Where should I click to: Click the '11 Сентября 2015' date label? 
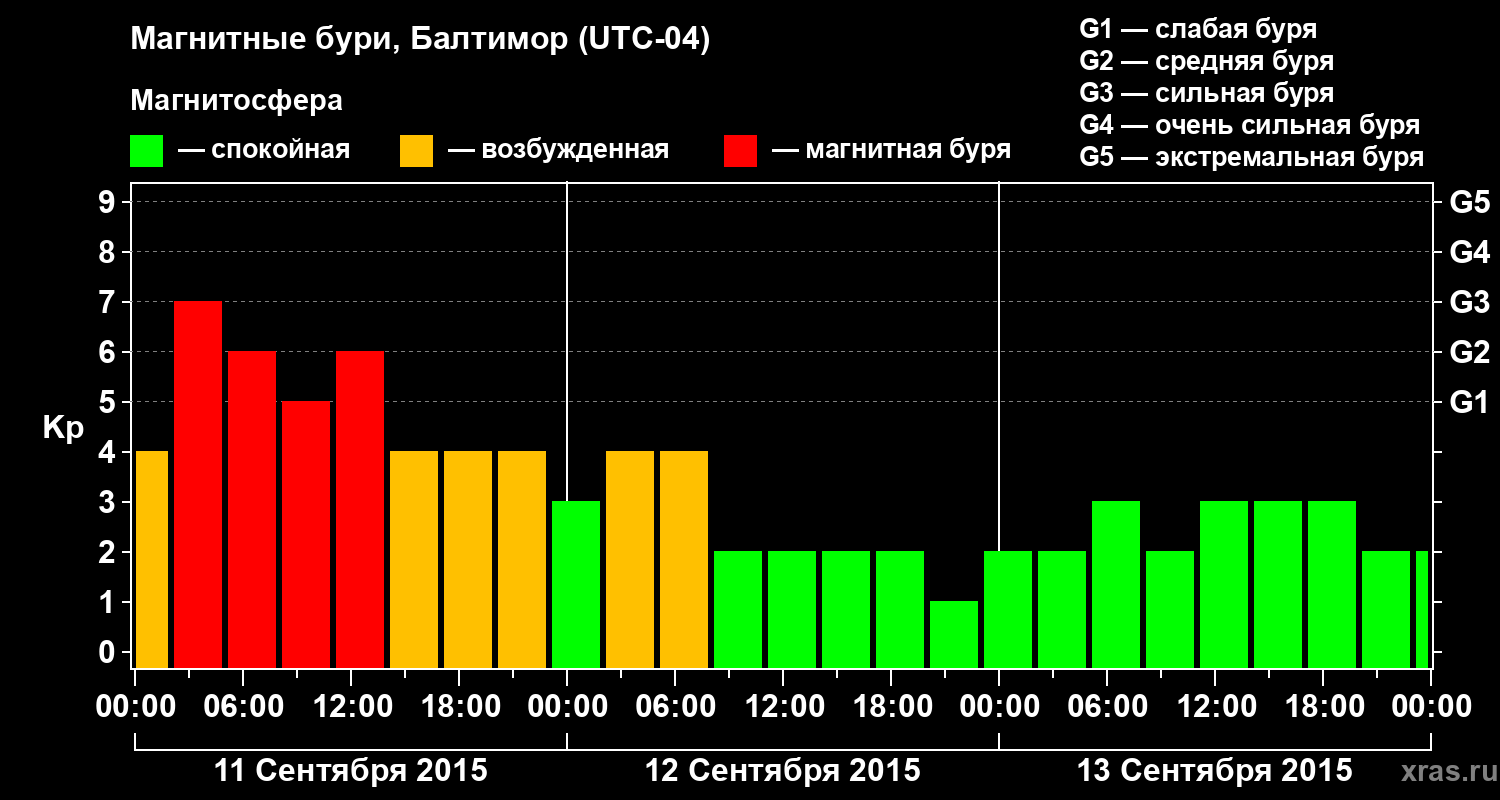[x=352, y=771]
